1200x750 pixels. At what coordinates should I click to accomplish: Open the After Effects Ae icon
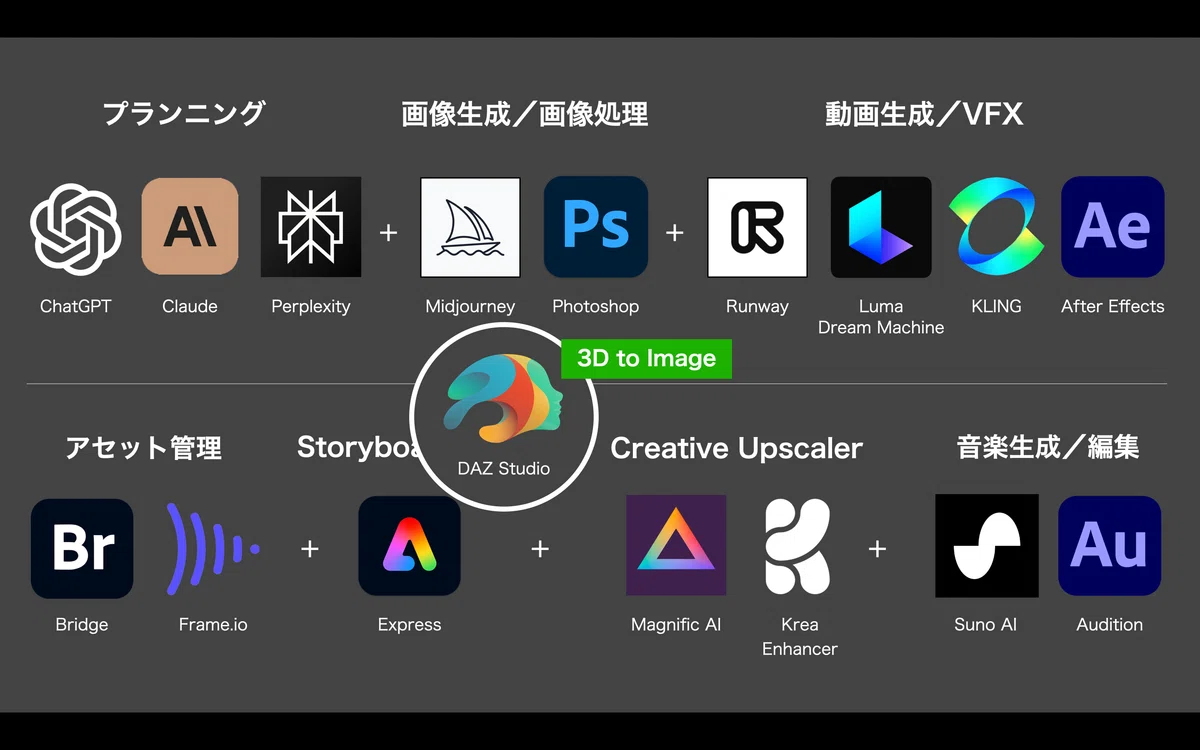click(1113, 227)
